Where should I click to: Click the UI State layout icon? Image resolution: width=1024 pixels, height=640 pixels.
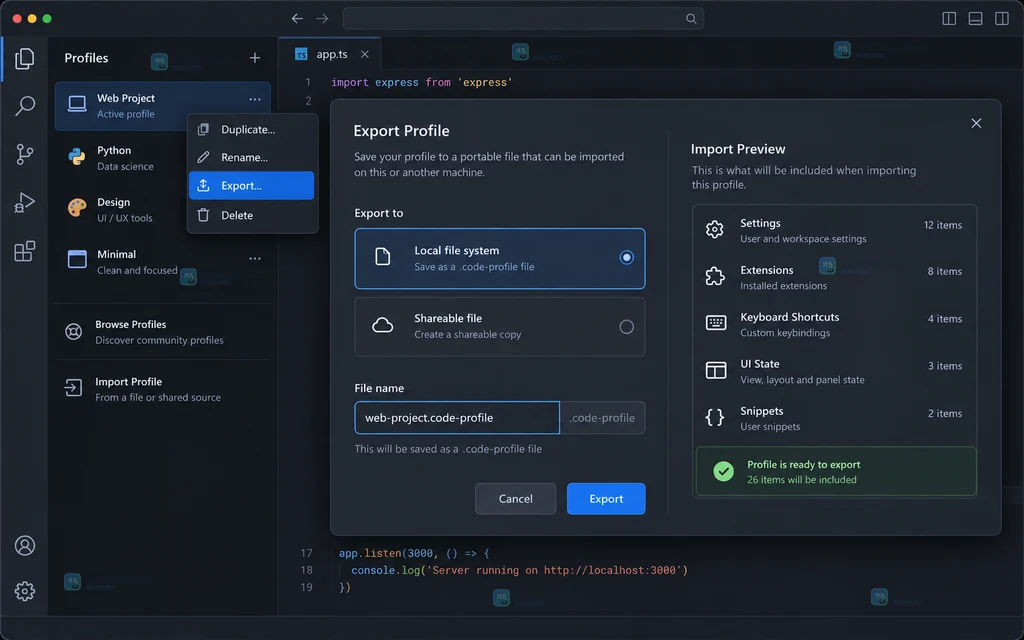tap(716, 370)
